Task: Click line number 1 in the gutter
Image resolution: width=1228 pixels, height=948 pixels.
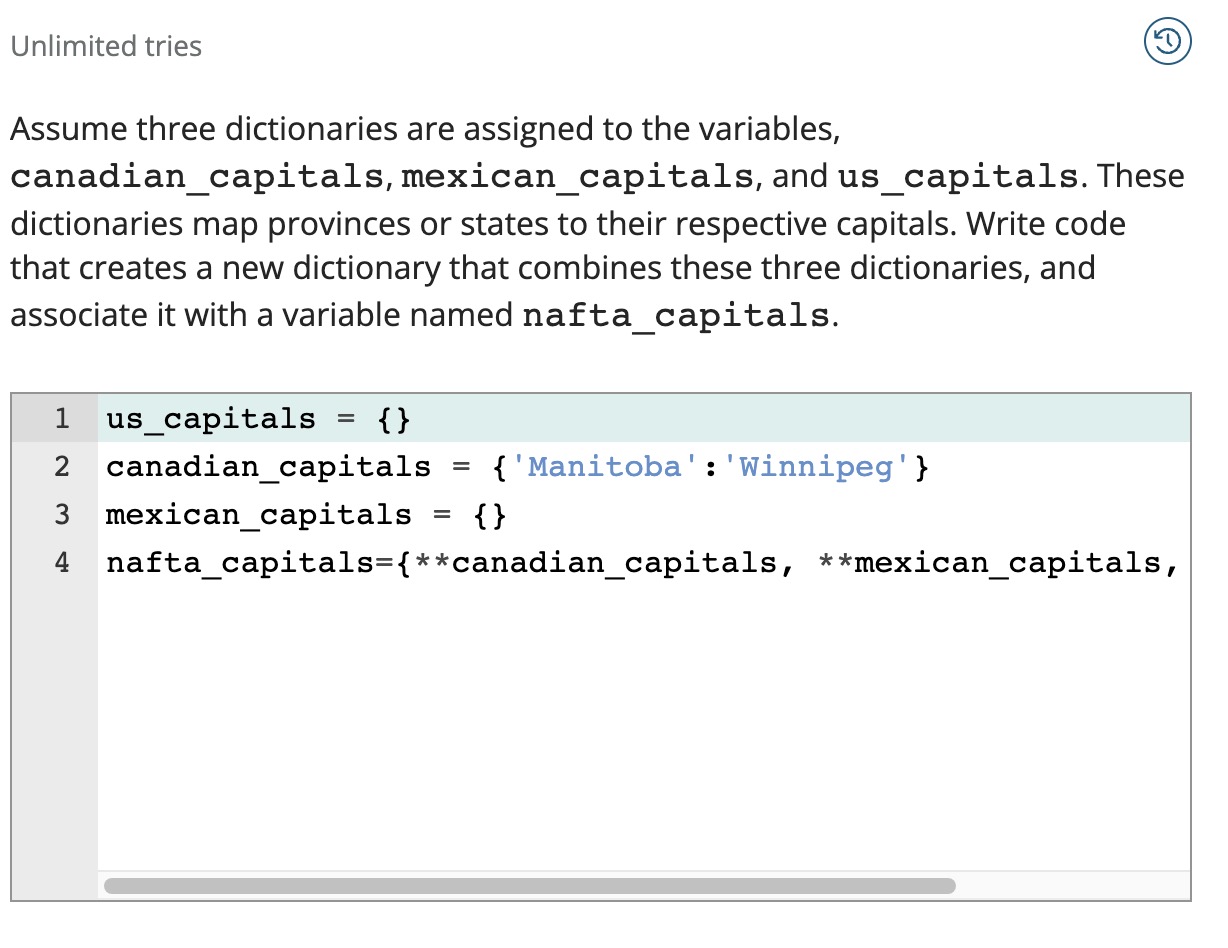Action: pos(62,418)
